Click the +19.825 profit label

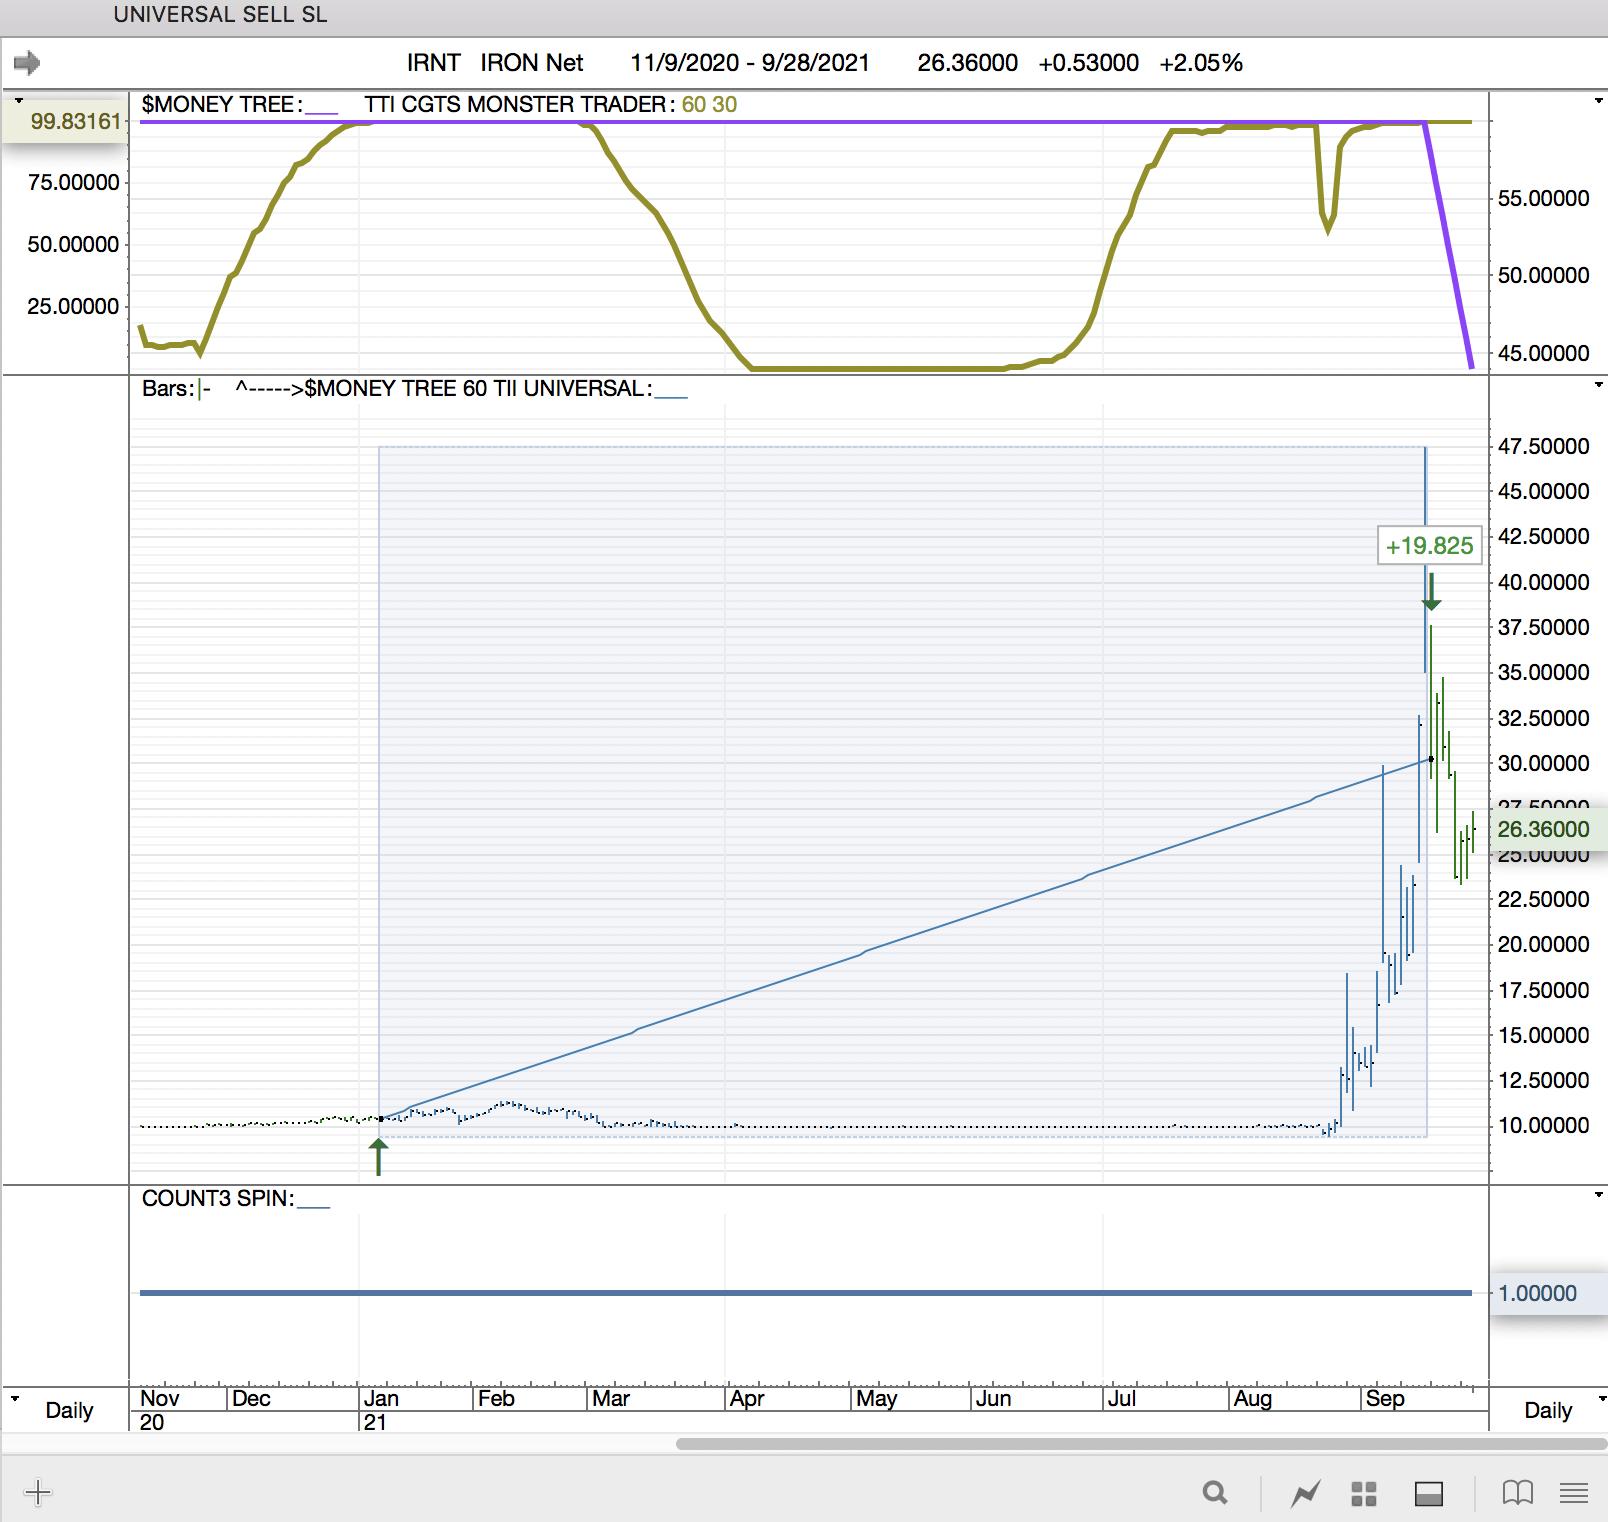click(x=1429, y=546)
